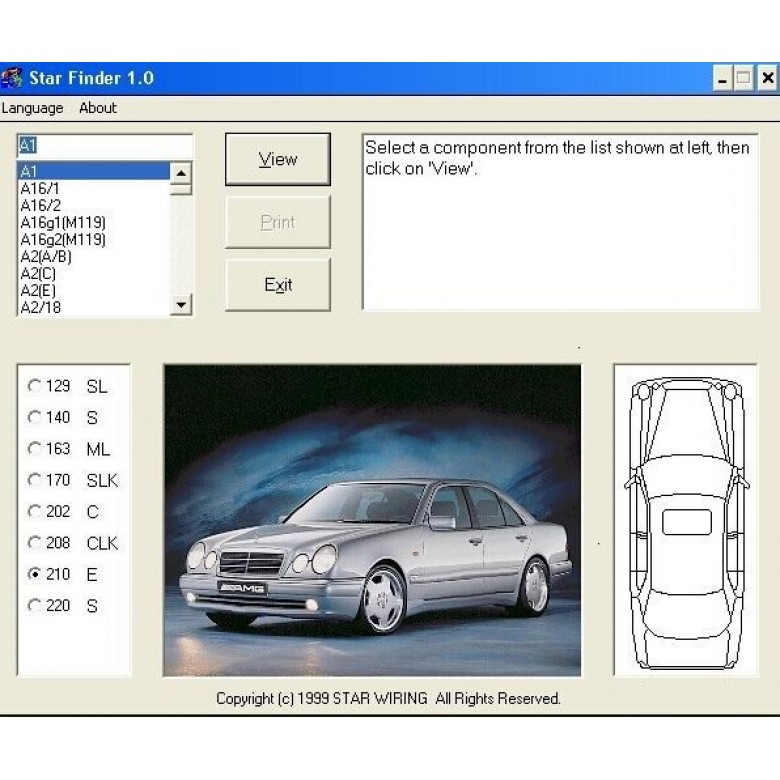Click the list scrollbar up arrow
Viewport: 780px width, 780px height.
(181, 173)
